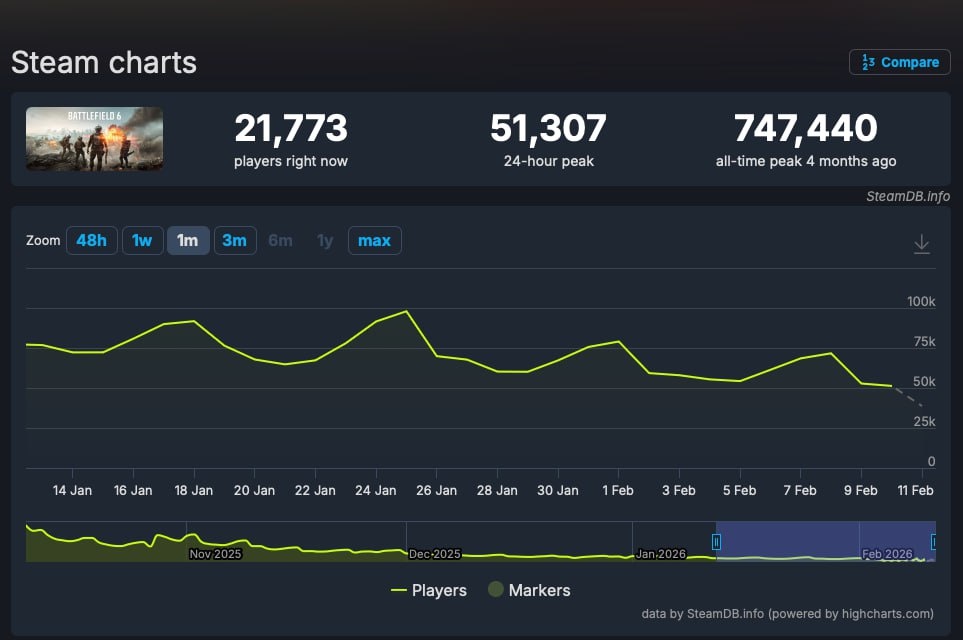This screenshot has width=963, height=640.
Task: Click the 25k y-axis label
Action: [924, 421]
